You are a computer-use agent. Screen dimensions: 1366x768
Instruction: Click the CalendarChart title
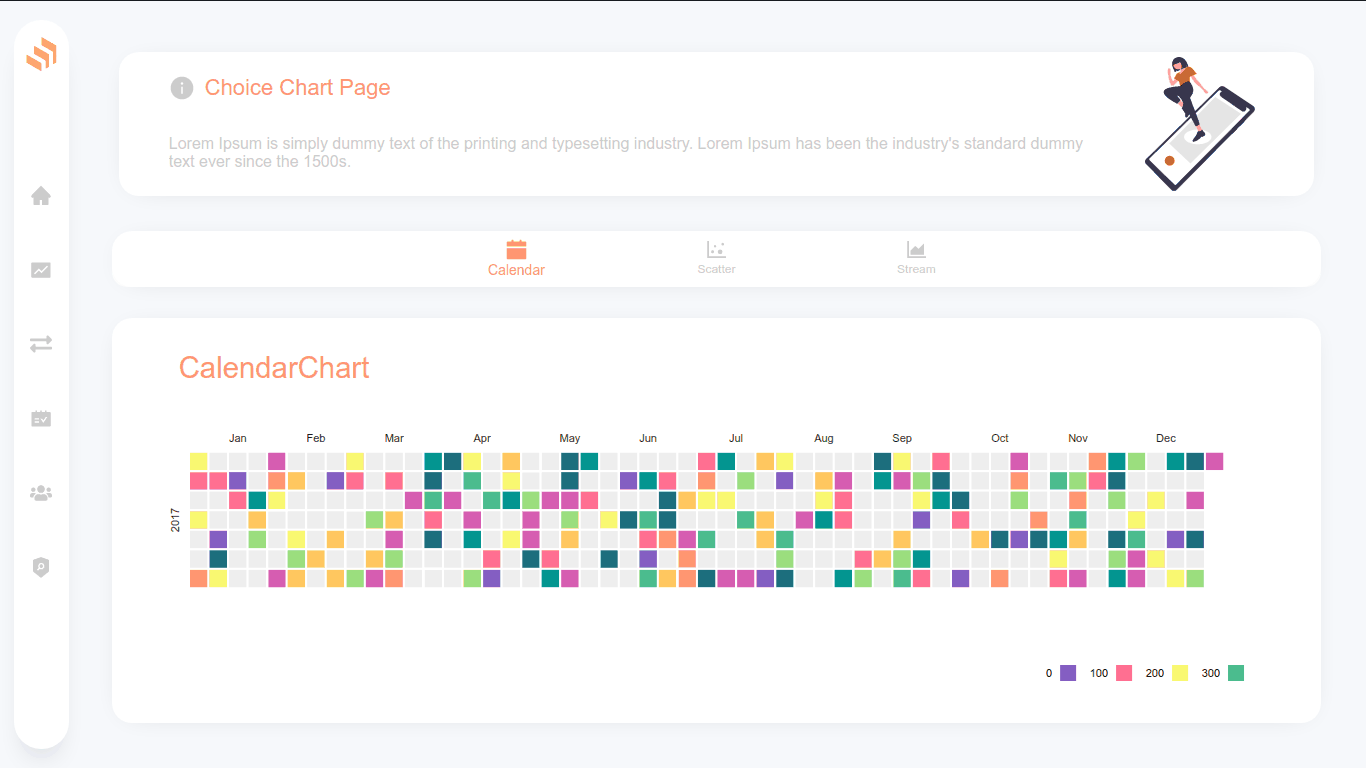click(x=274, y=368)
